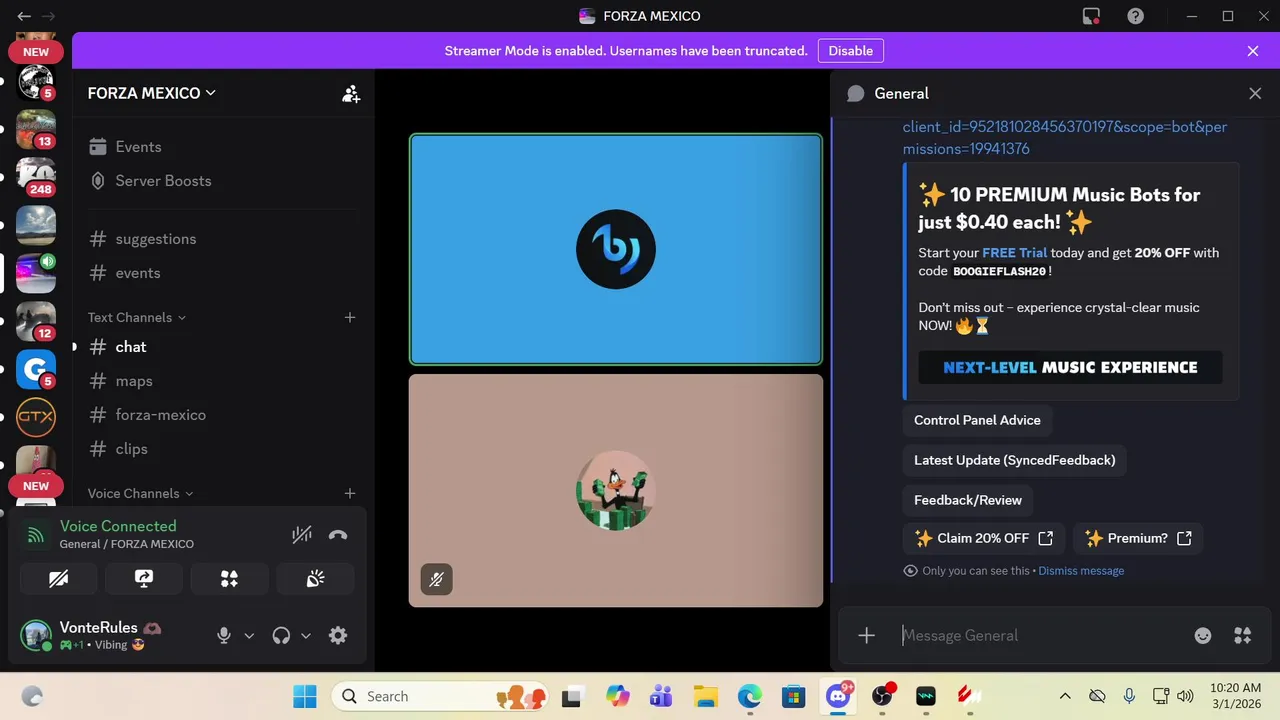
Task: Toggle Share Your Screen
Action: [x=144, y=579]
